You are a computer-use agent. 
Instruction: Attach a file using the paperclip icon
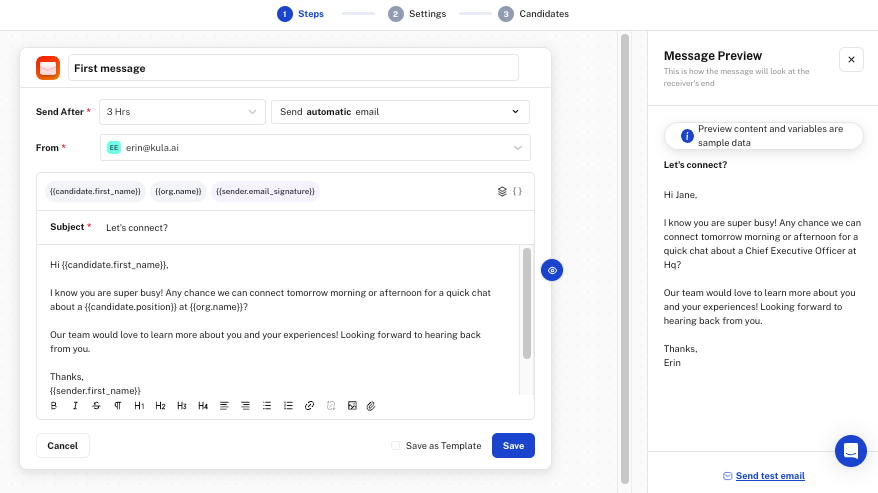pos(370,406)
